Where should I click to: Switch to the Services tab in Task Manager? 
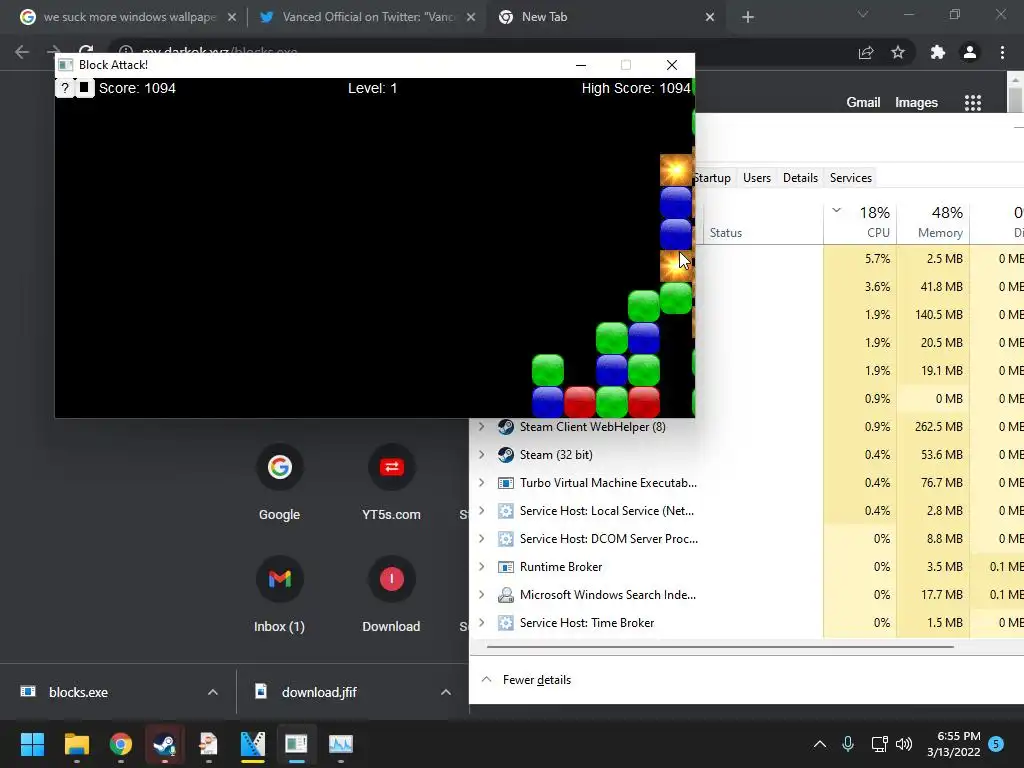point(850,178)
